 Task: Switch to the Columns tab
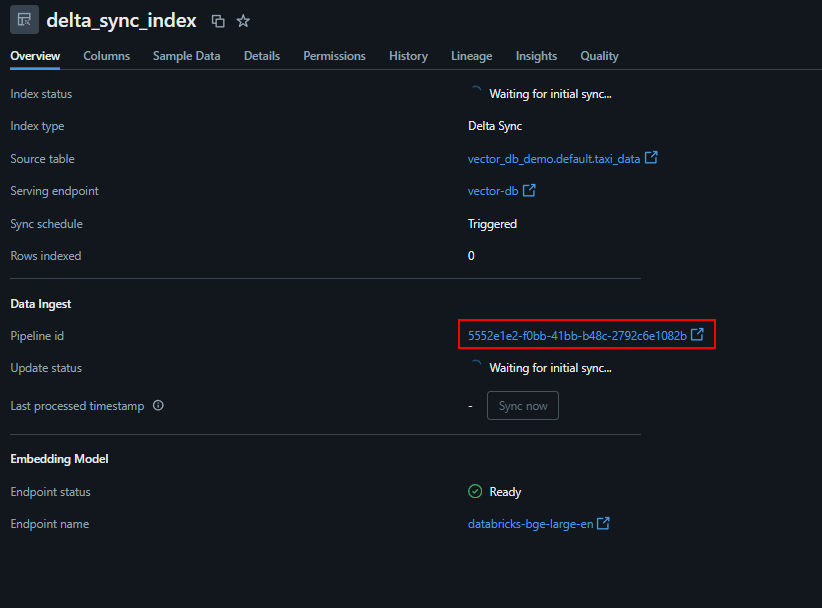[106, 56]
